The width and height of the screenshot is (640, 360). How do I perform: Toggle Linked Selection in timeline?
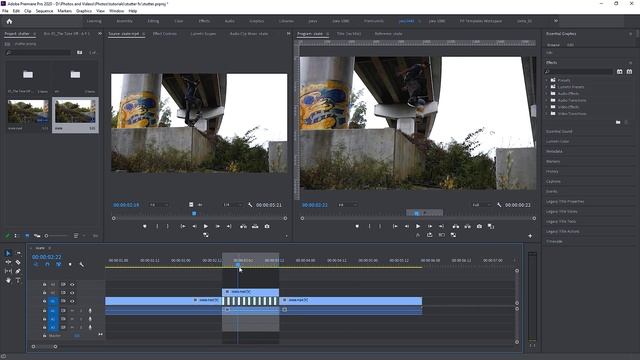[x=58, y=264]
